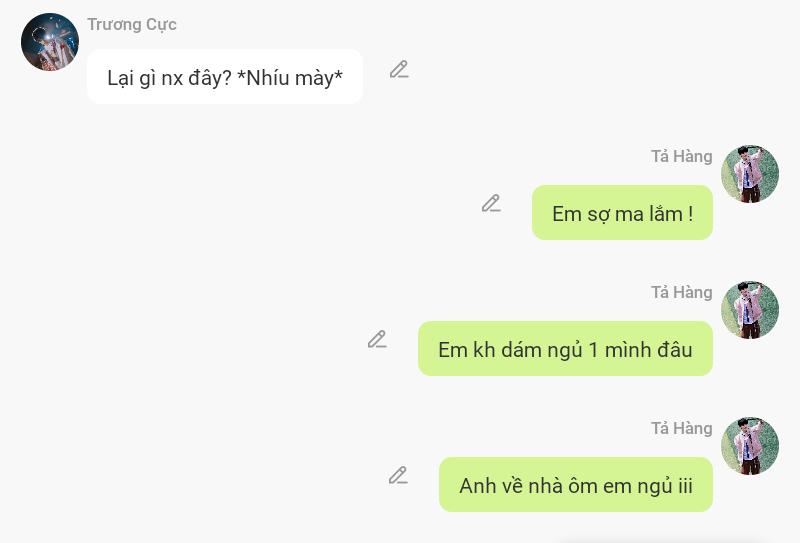Edit the 'Lại gì nx đây?' message

(399, 69)
